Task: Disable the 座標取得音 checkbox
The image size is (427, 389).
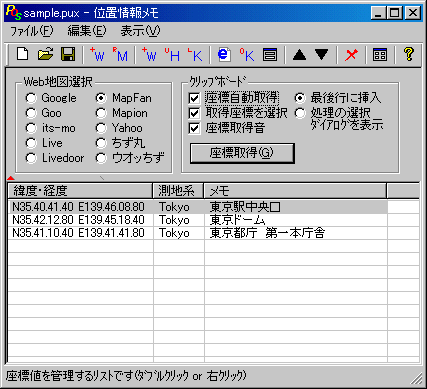Action: coord(194,128)
